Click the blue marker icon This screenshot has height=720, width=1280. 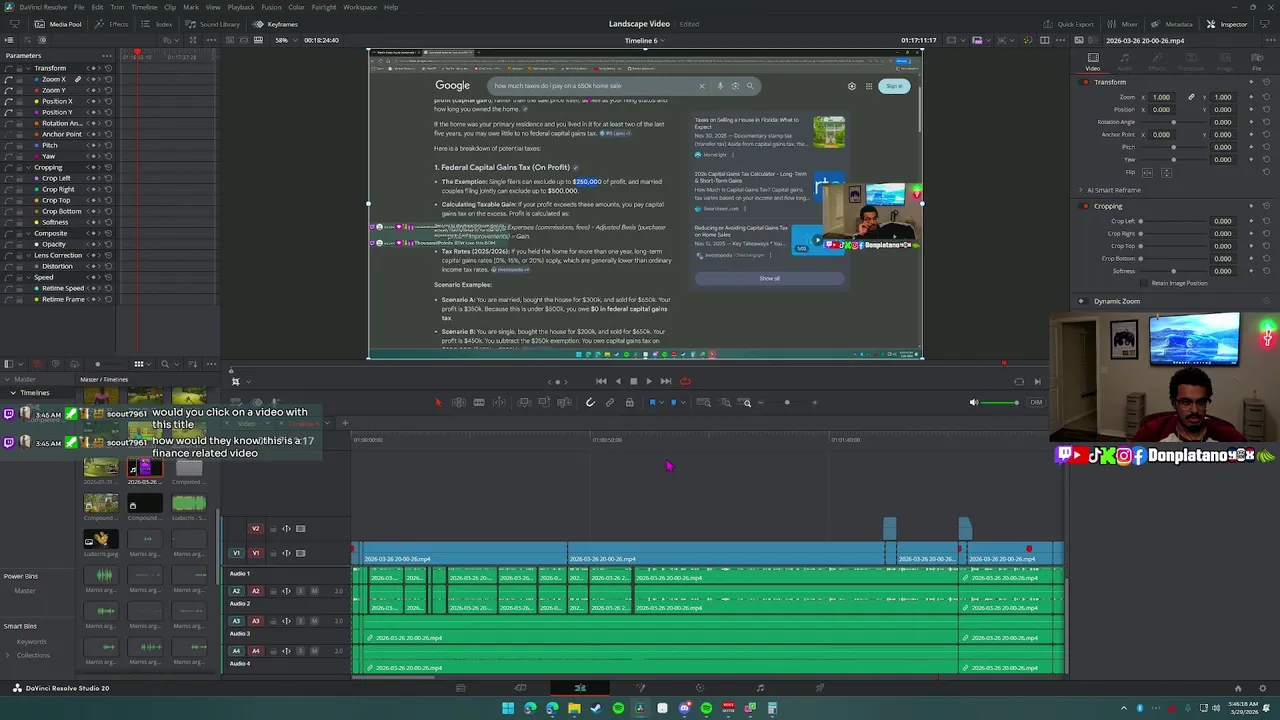point(673,402)
